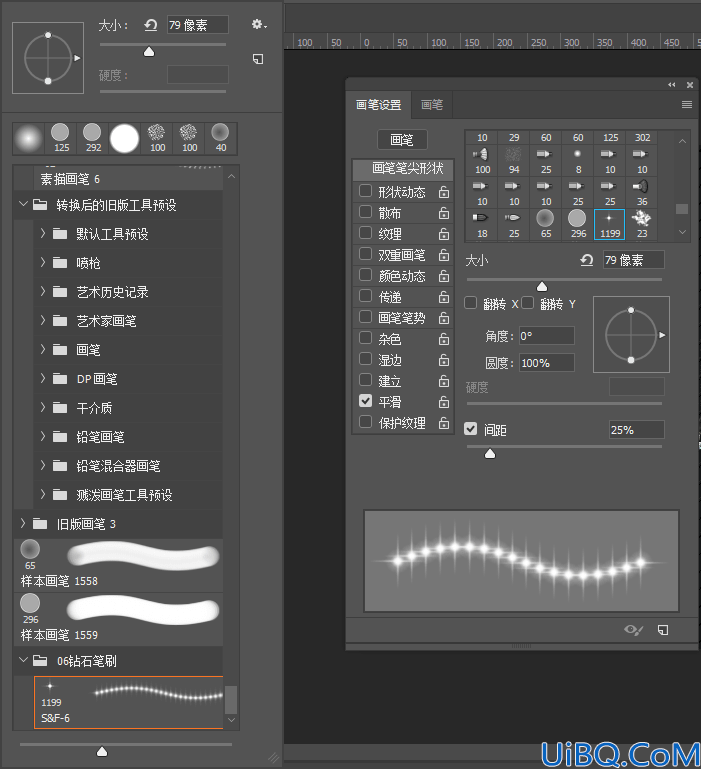The height and width of the screenshot is (769, 701).
Task: Enable the 保护纹理 checkbox
Action: pyautogui.click(x=365, y=422)
